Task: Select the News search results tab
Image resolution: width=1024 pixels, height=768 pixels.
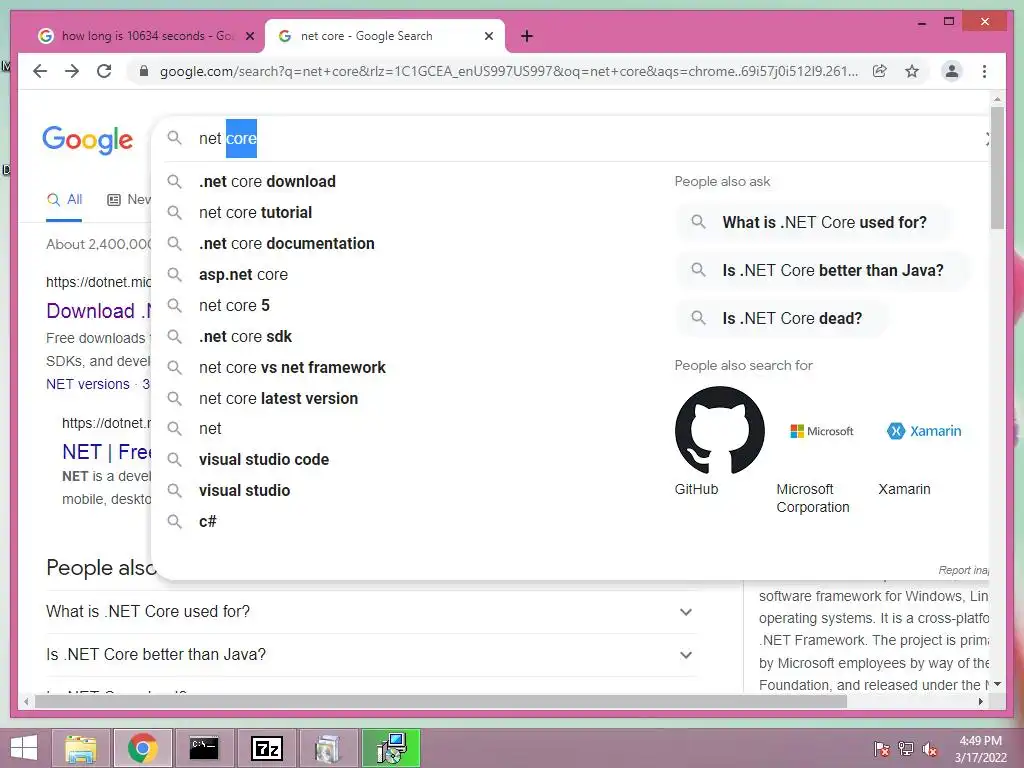Action: click(129, 200)
